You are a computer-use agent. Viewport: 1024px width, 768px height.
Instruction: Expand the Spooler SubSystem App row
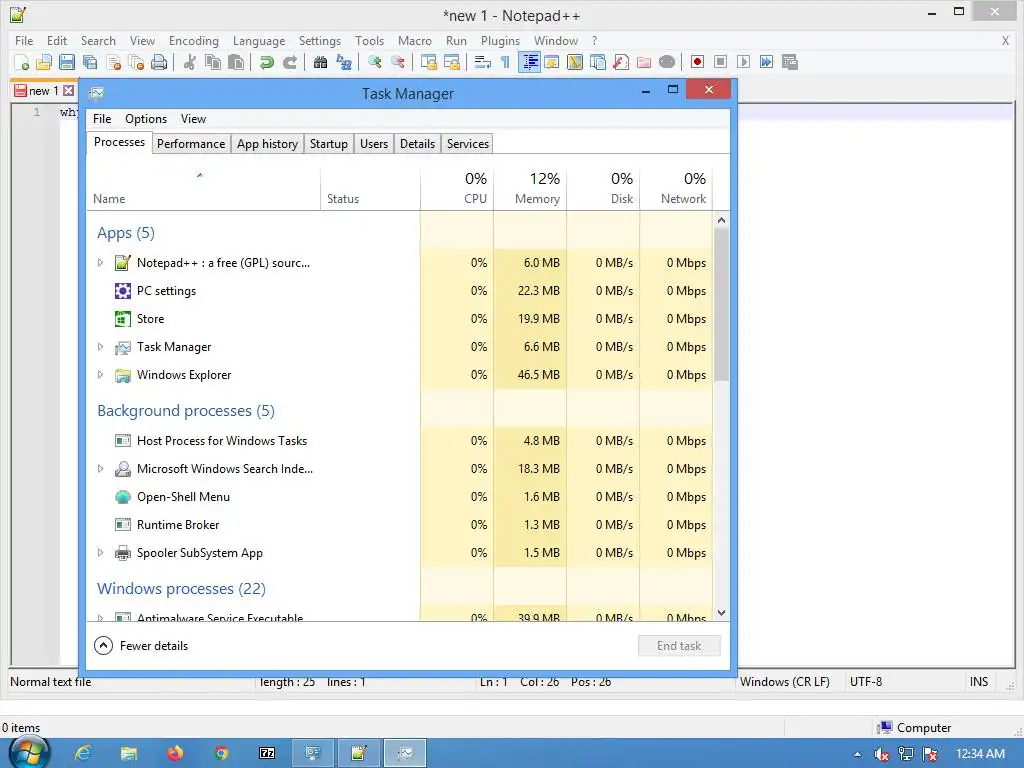tap(100, 552)
